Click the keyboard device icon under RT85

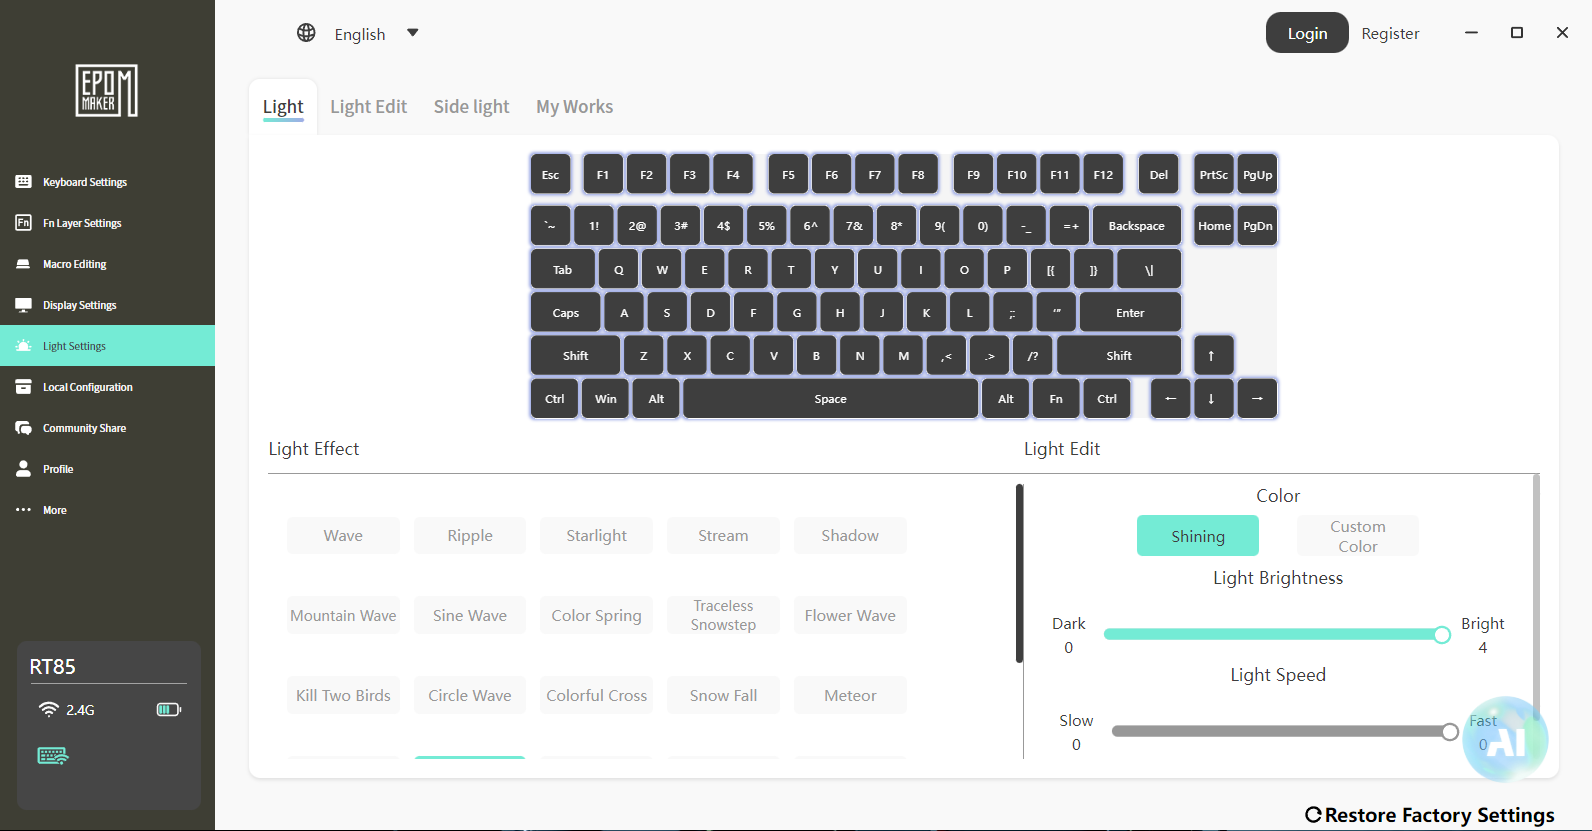coord(53,756)
